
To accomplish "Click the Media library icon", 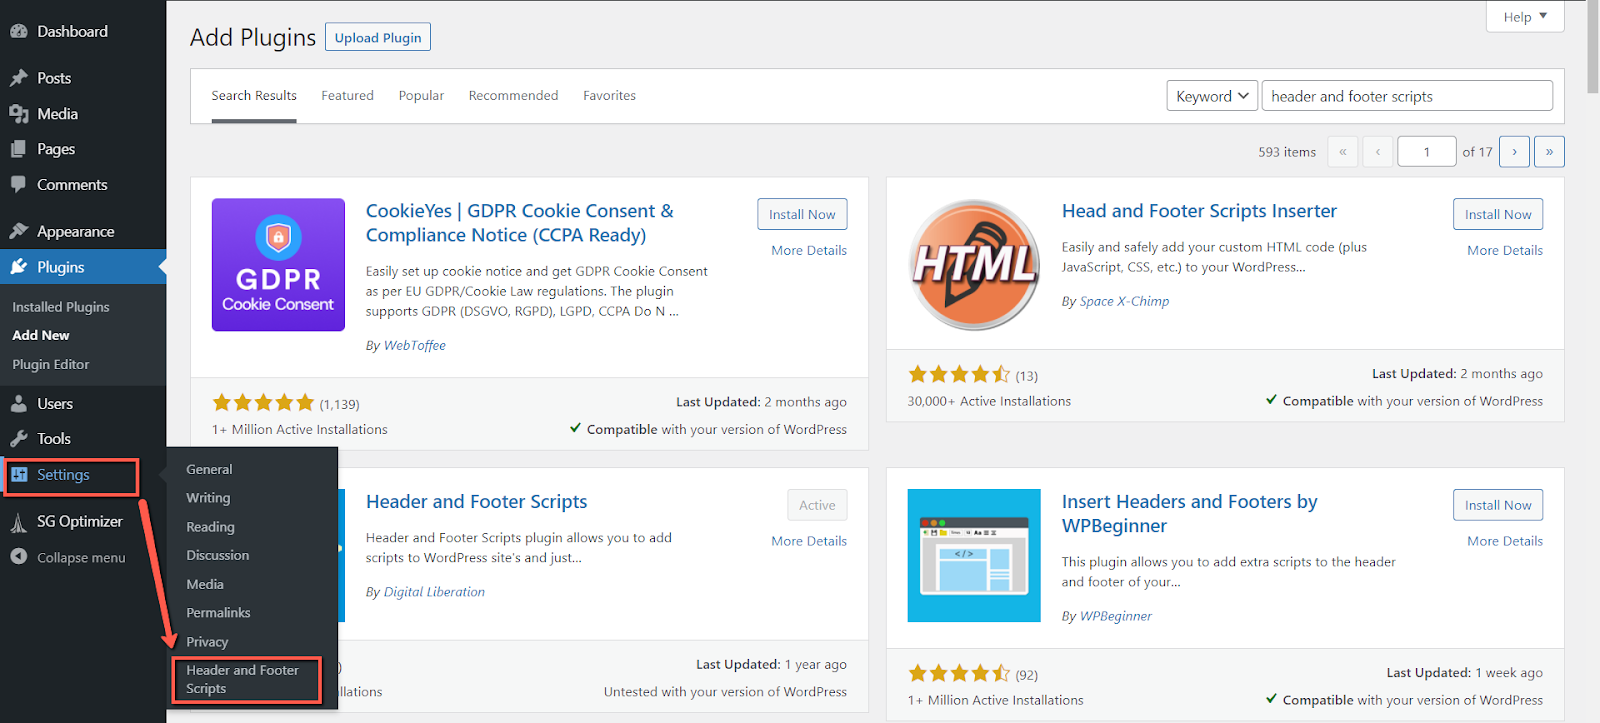I will point(18,114).
